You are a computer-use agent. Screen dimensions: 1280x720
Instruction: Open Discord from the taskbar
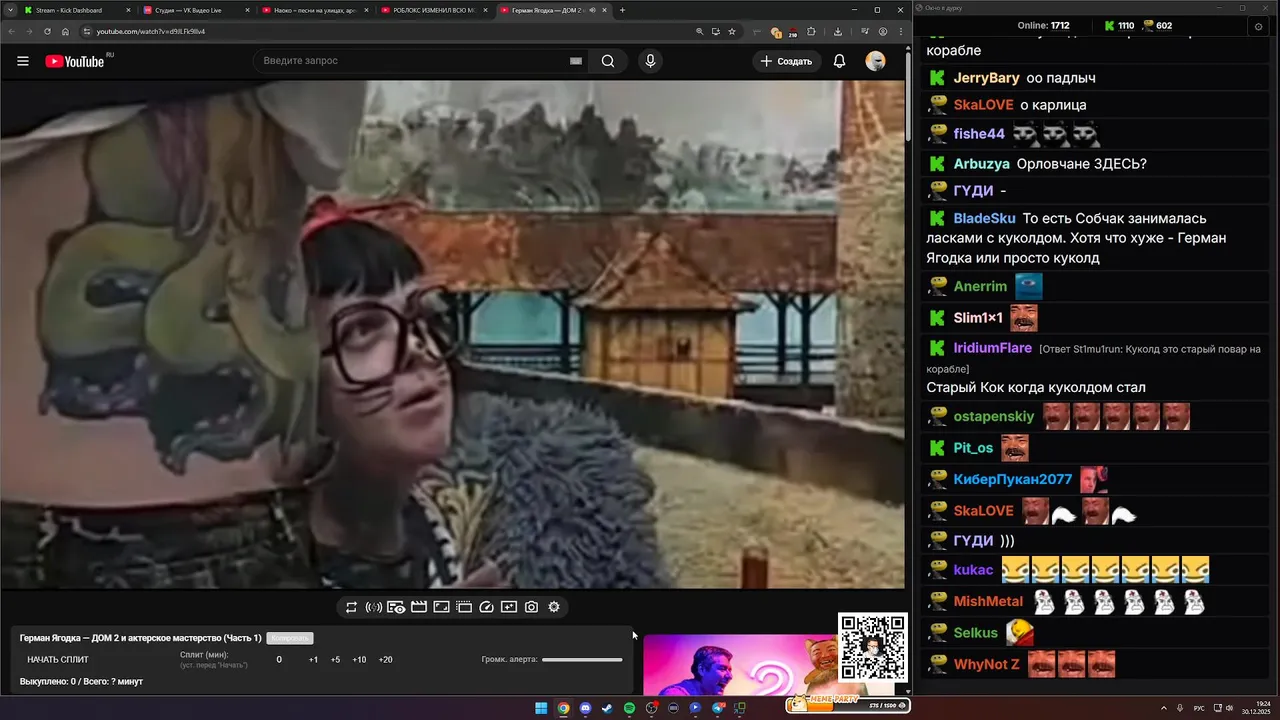coord(585,708)
